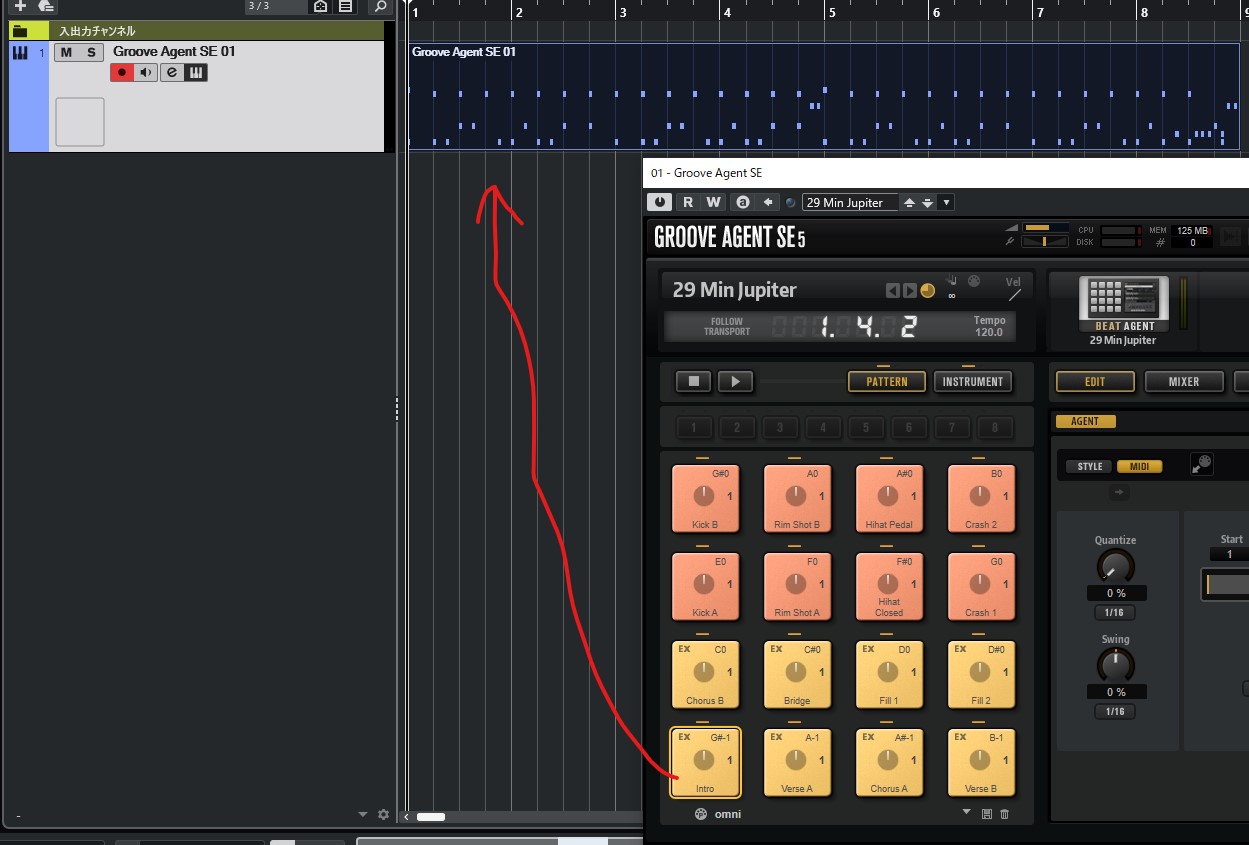The width and height of the screenshot is (1249, 845).
Task: Select the STYLE player mode
Action: tap(1090, 466)
